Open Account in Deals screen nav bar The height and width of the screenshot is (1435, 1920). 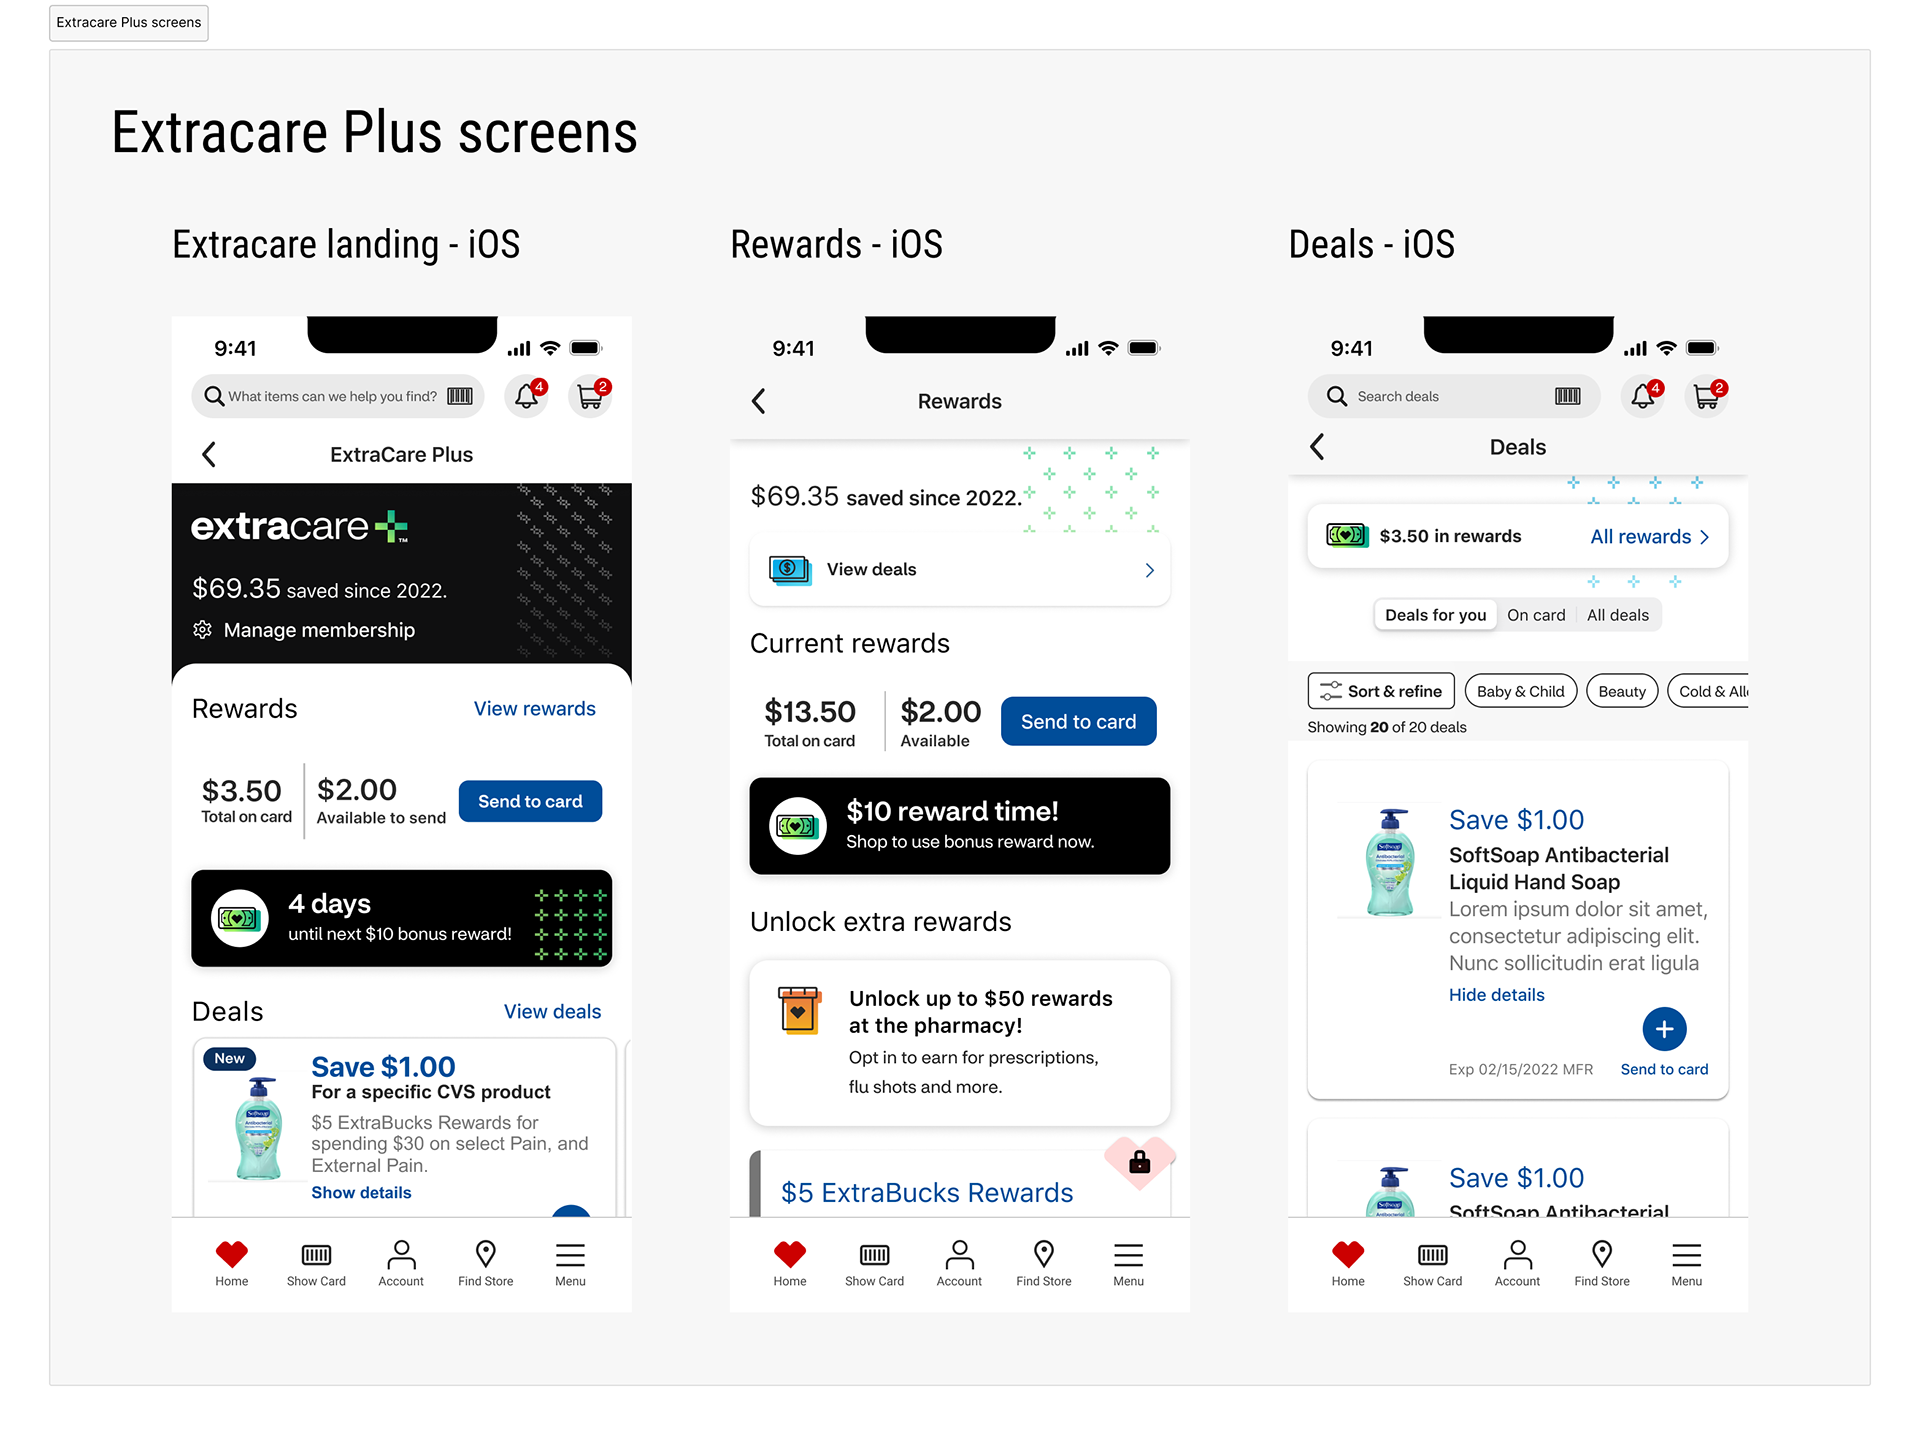pyautogui.click(x=1517, y=1264)
